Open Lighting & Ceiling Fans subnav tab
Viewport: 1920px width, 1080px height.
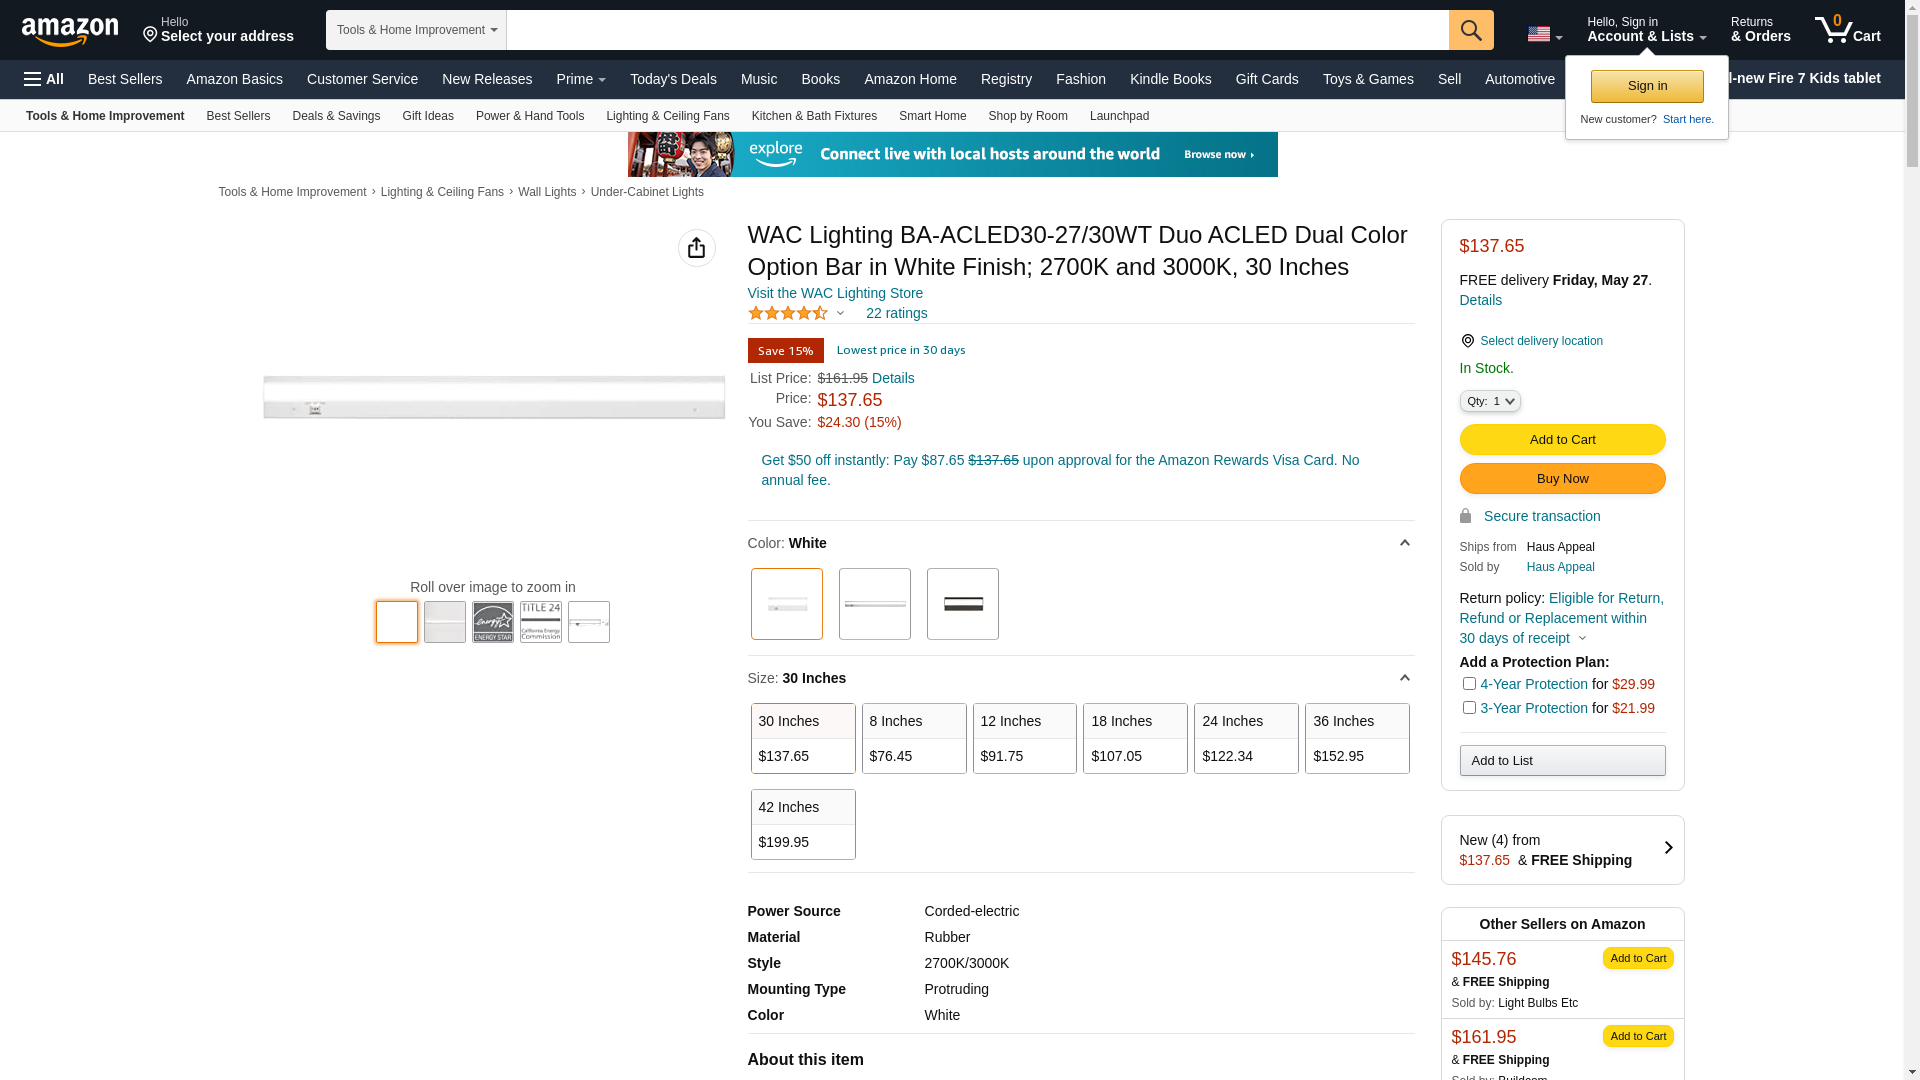pyautogui.click(x=667, y=116)
